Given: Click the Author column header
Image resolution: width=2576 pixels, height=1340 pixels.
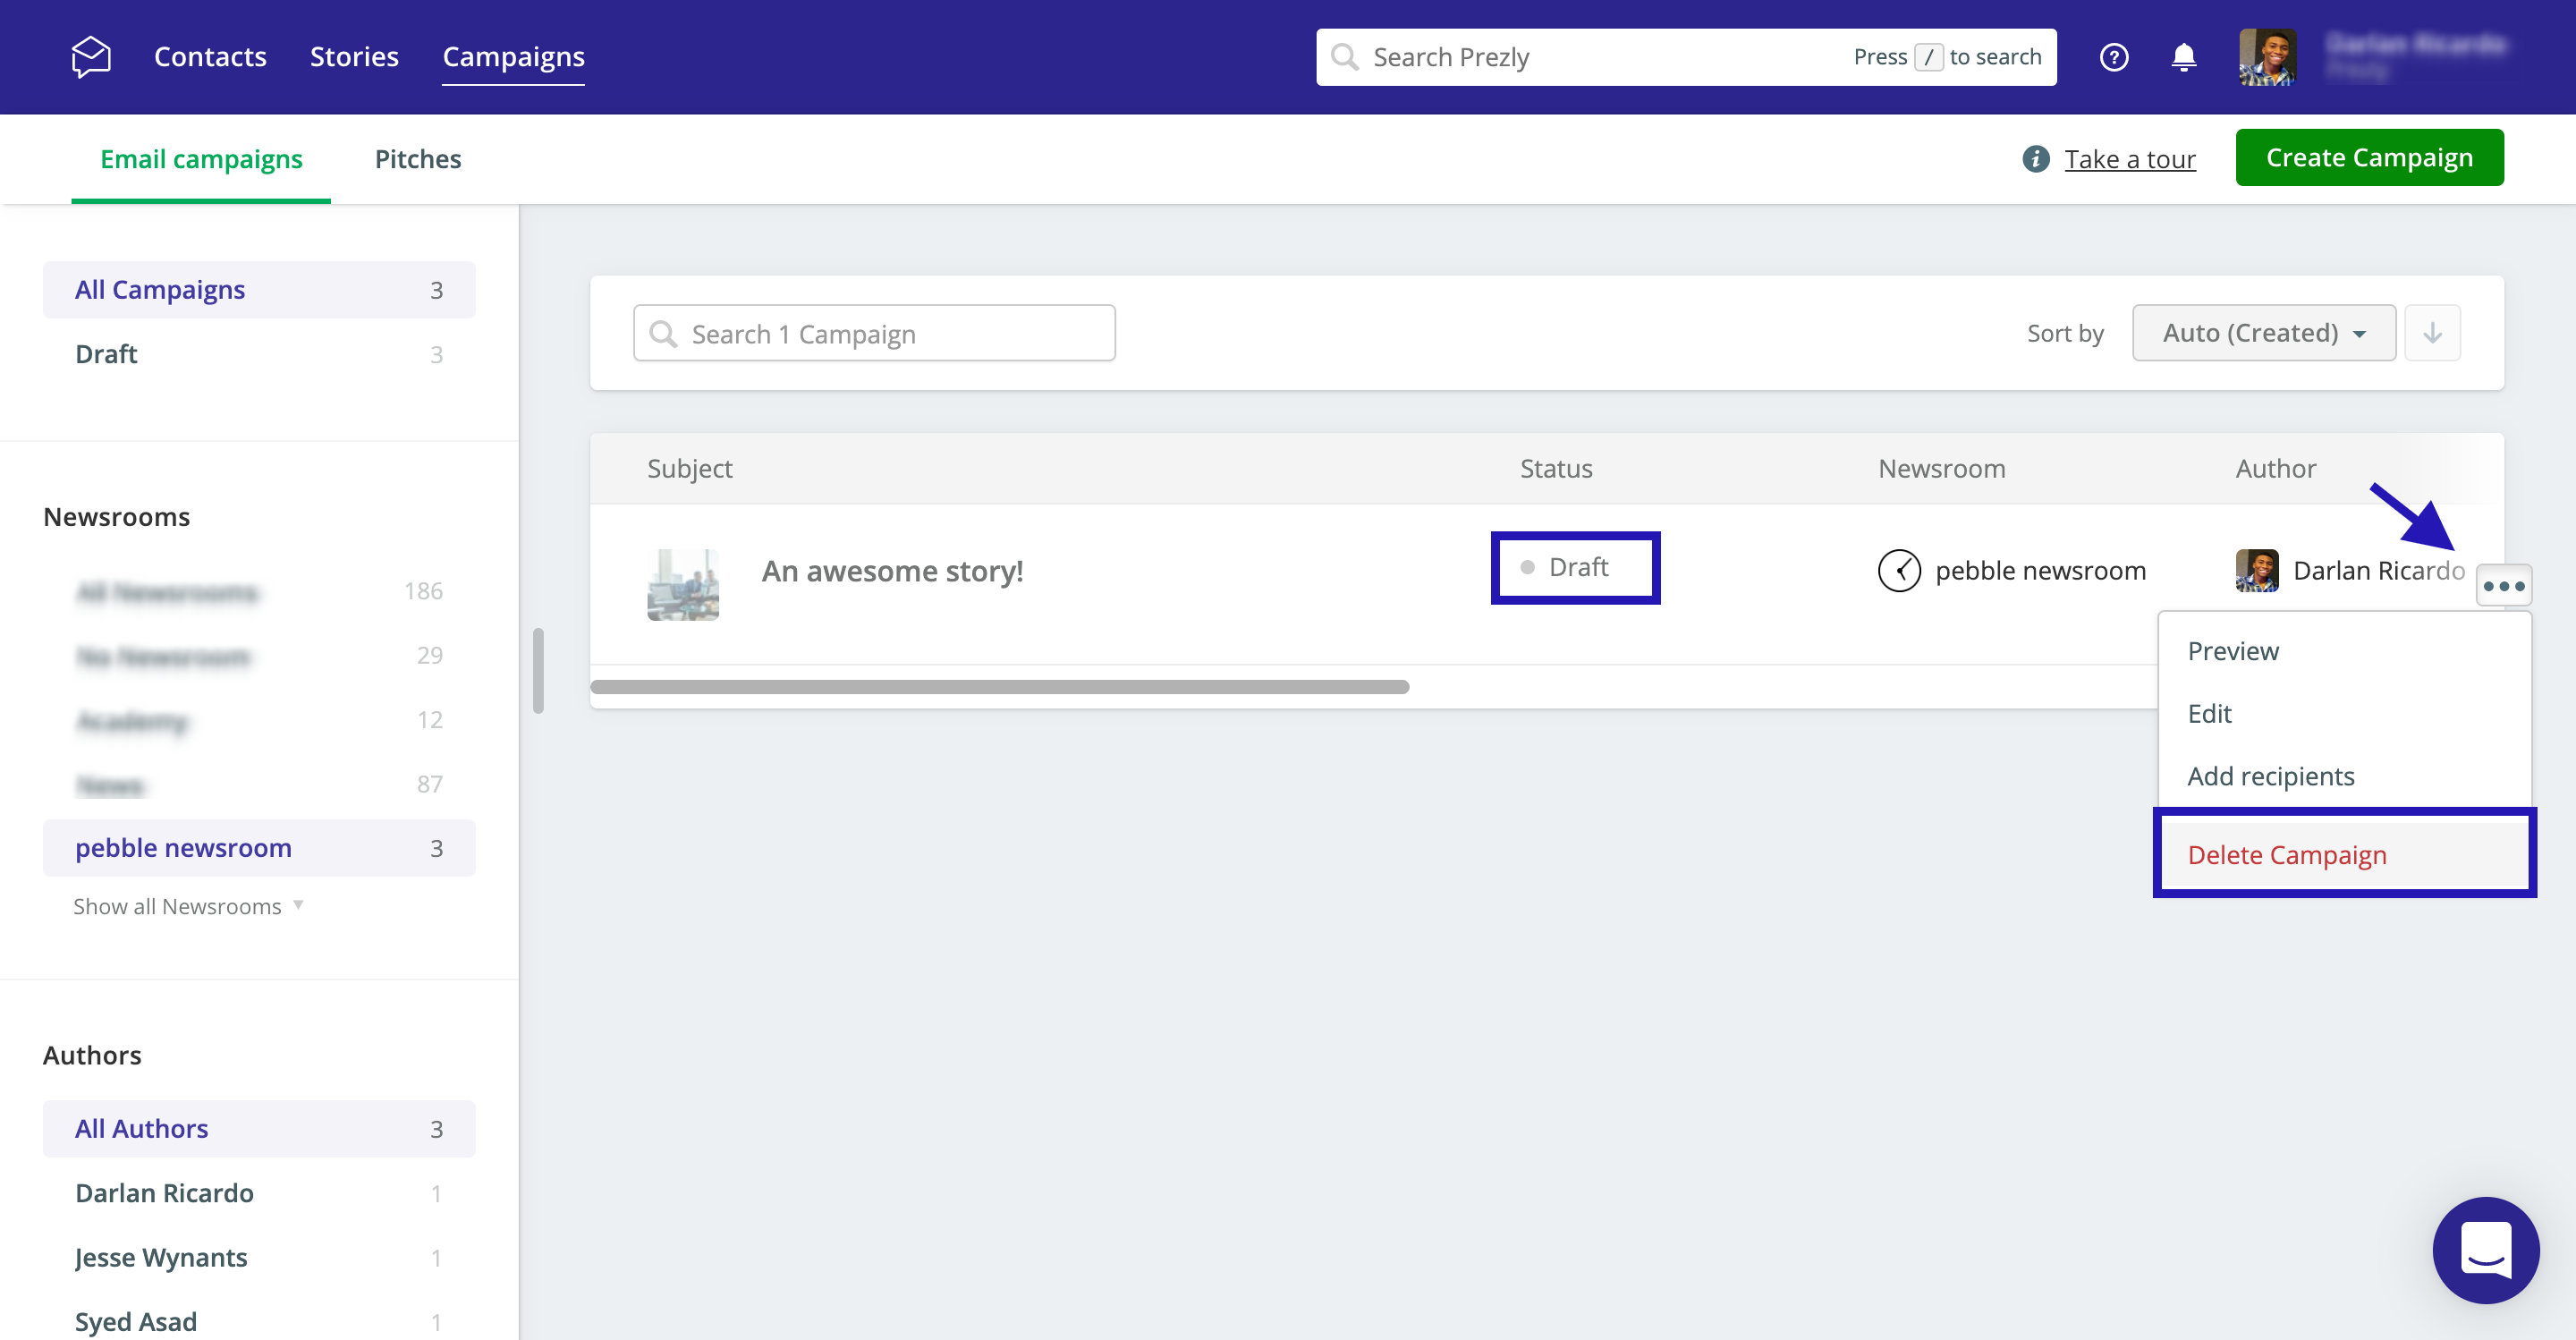Looking at the screenshot, I should click(x=2275, y=469).
